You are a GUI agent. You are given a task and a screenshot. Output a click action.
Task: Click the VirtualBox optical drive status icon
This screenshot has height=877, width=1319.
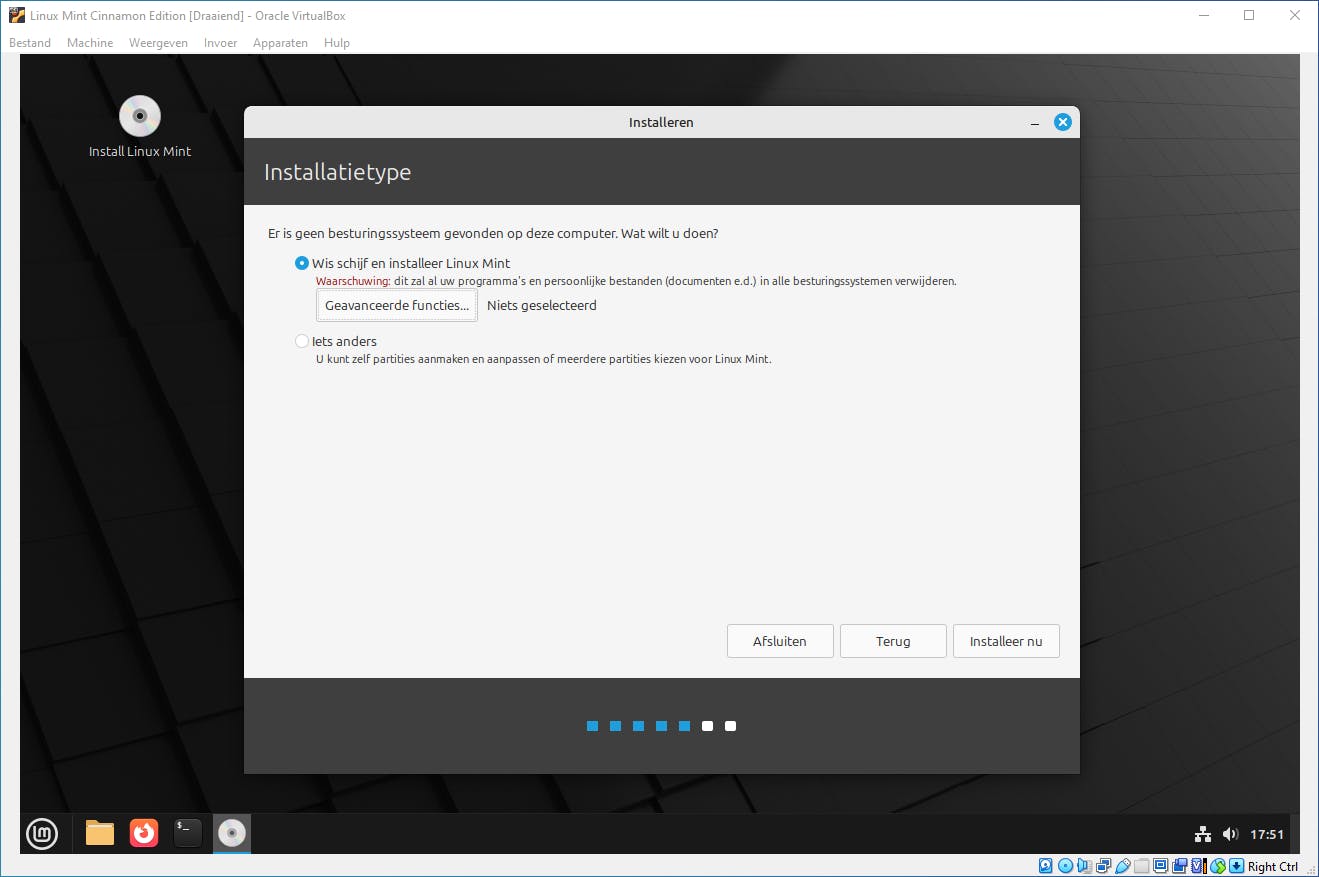(x=1065, y=866)
